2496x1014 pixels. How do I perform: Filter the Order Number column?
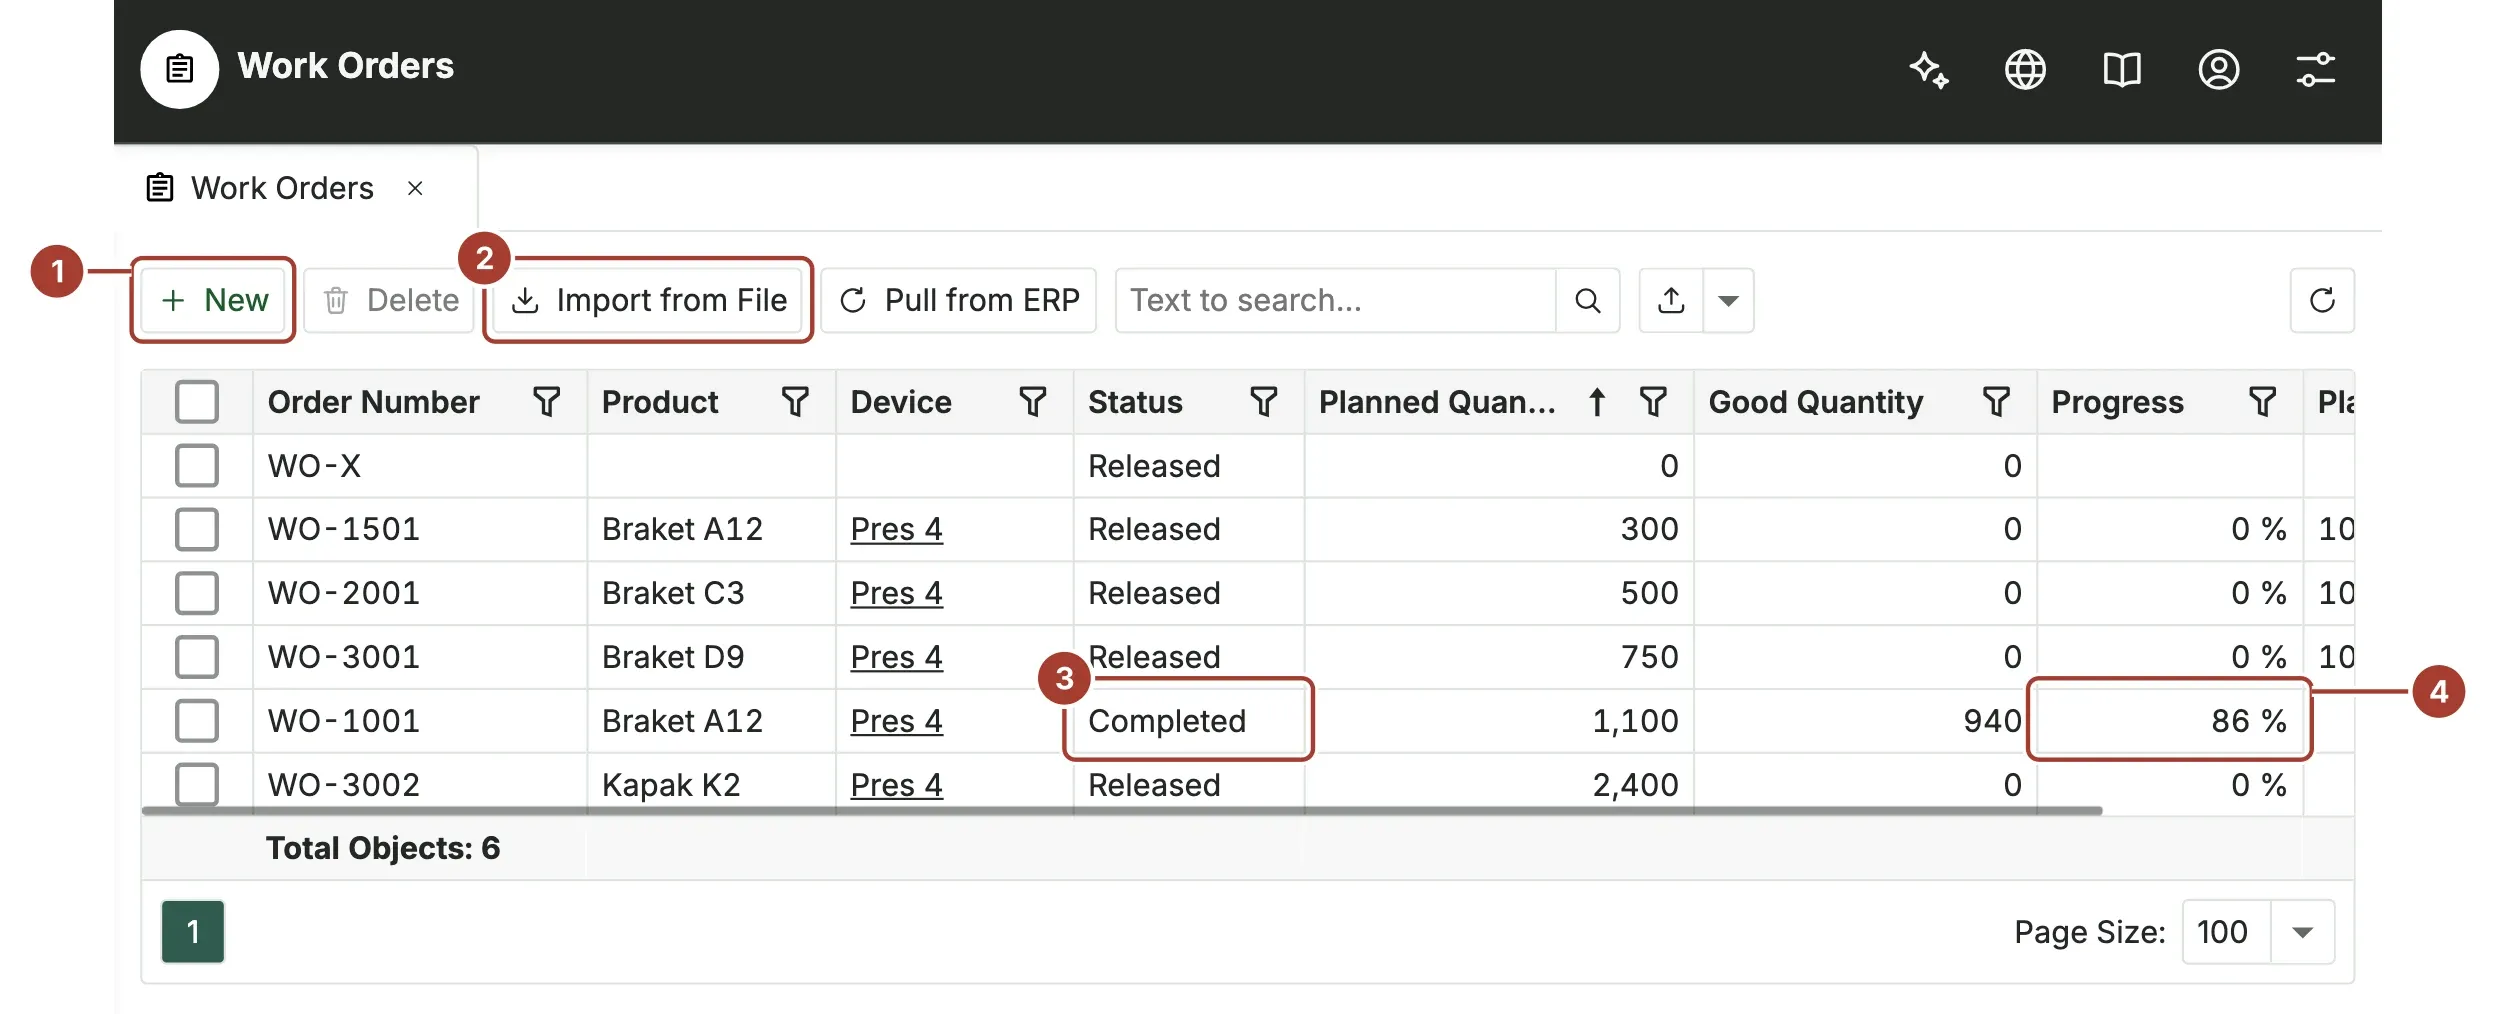[x=546, y=402]
